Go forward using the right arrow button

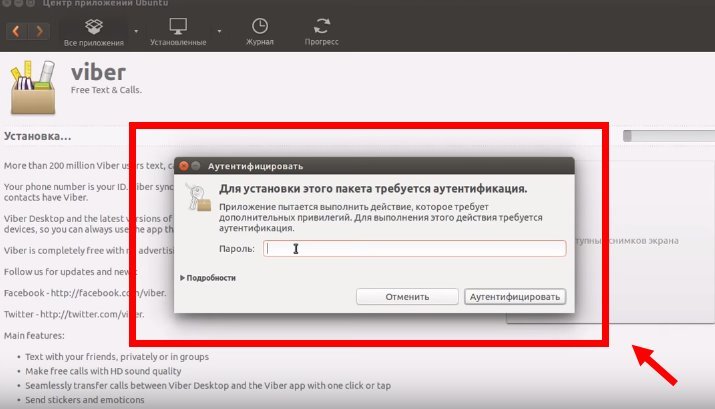pos(40,31)
